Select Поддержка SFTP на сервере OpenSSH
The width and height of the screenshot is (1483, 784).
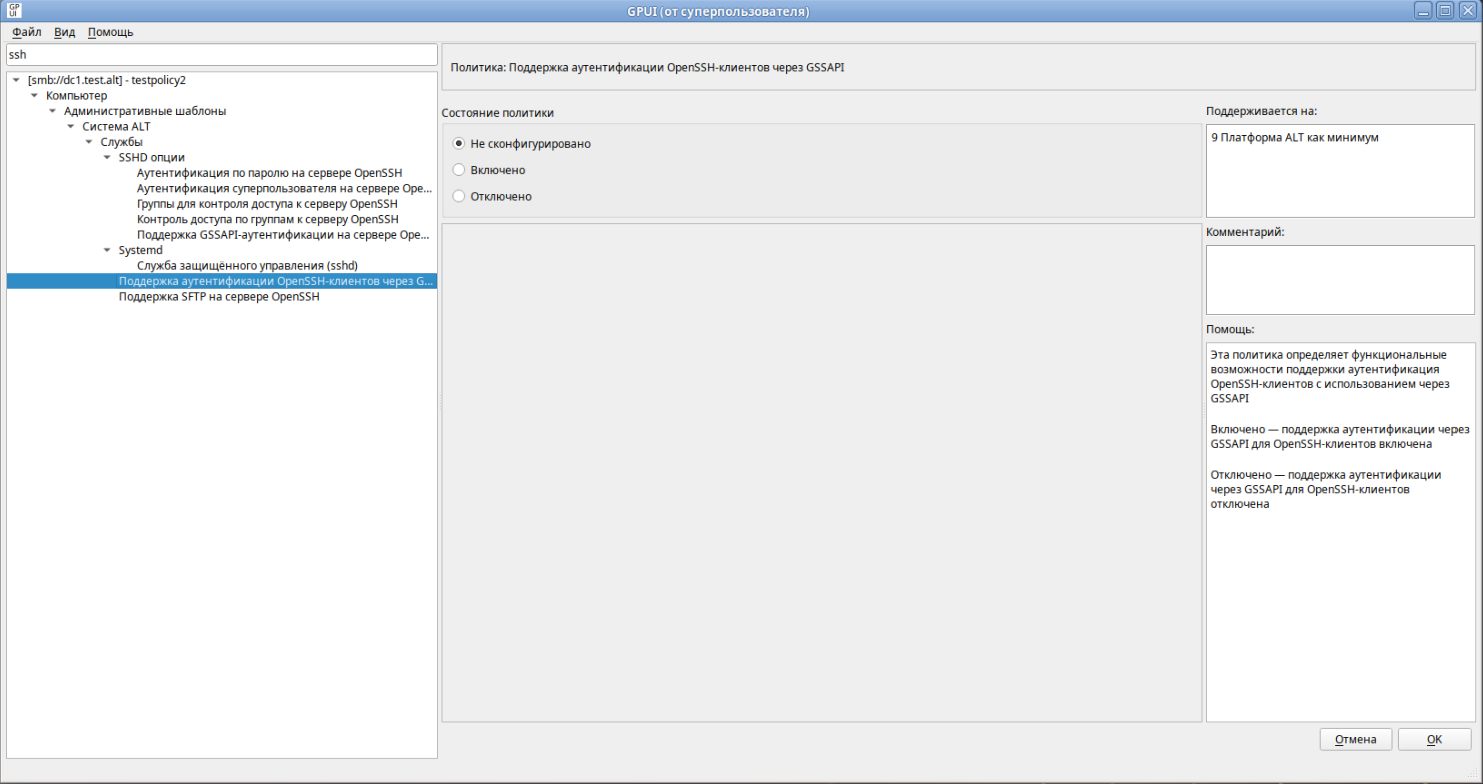tap(219, 297)
